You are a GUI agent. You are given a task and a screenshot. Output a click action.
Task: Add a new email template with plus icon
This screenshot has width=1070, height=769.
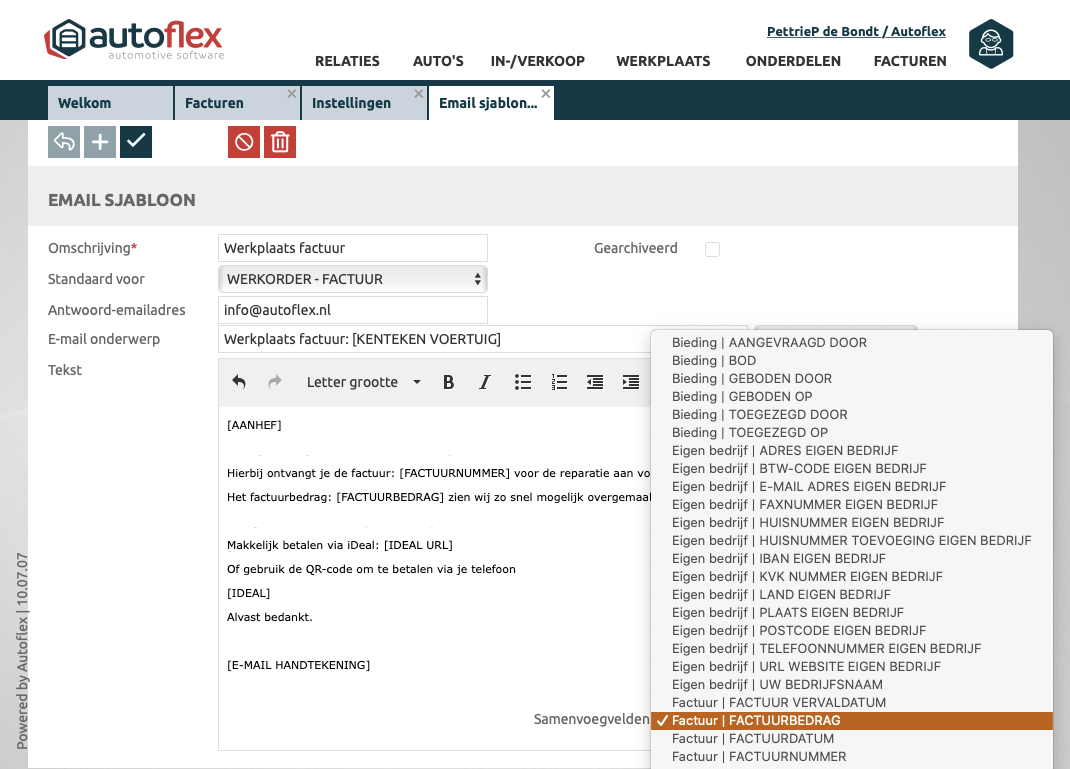(x=100, y=142)
